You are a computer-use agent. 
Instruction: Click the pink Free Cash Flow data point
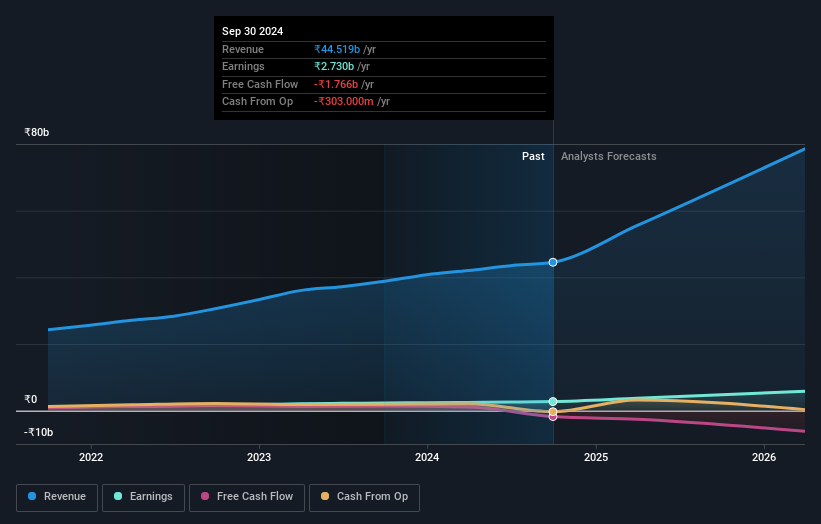coord(553,417)
